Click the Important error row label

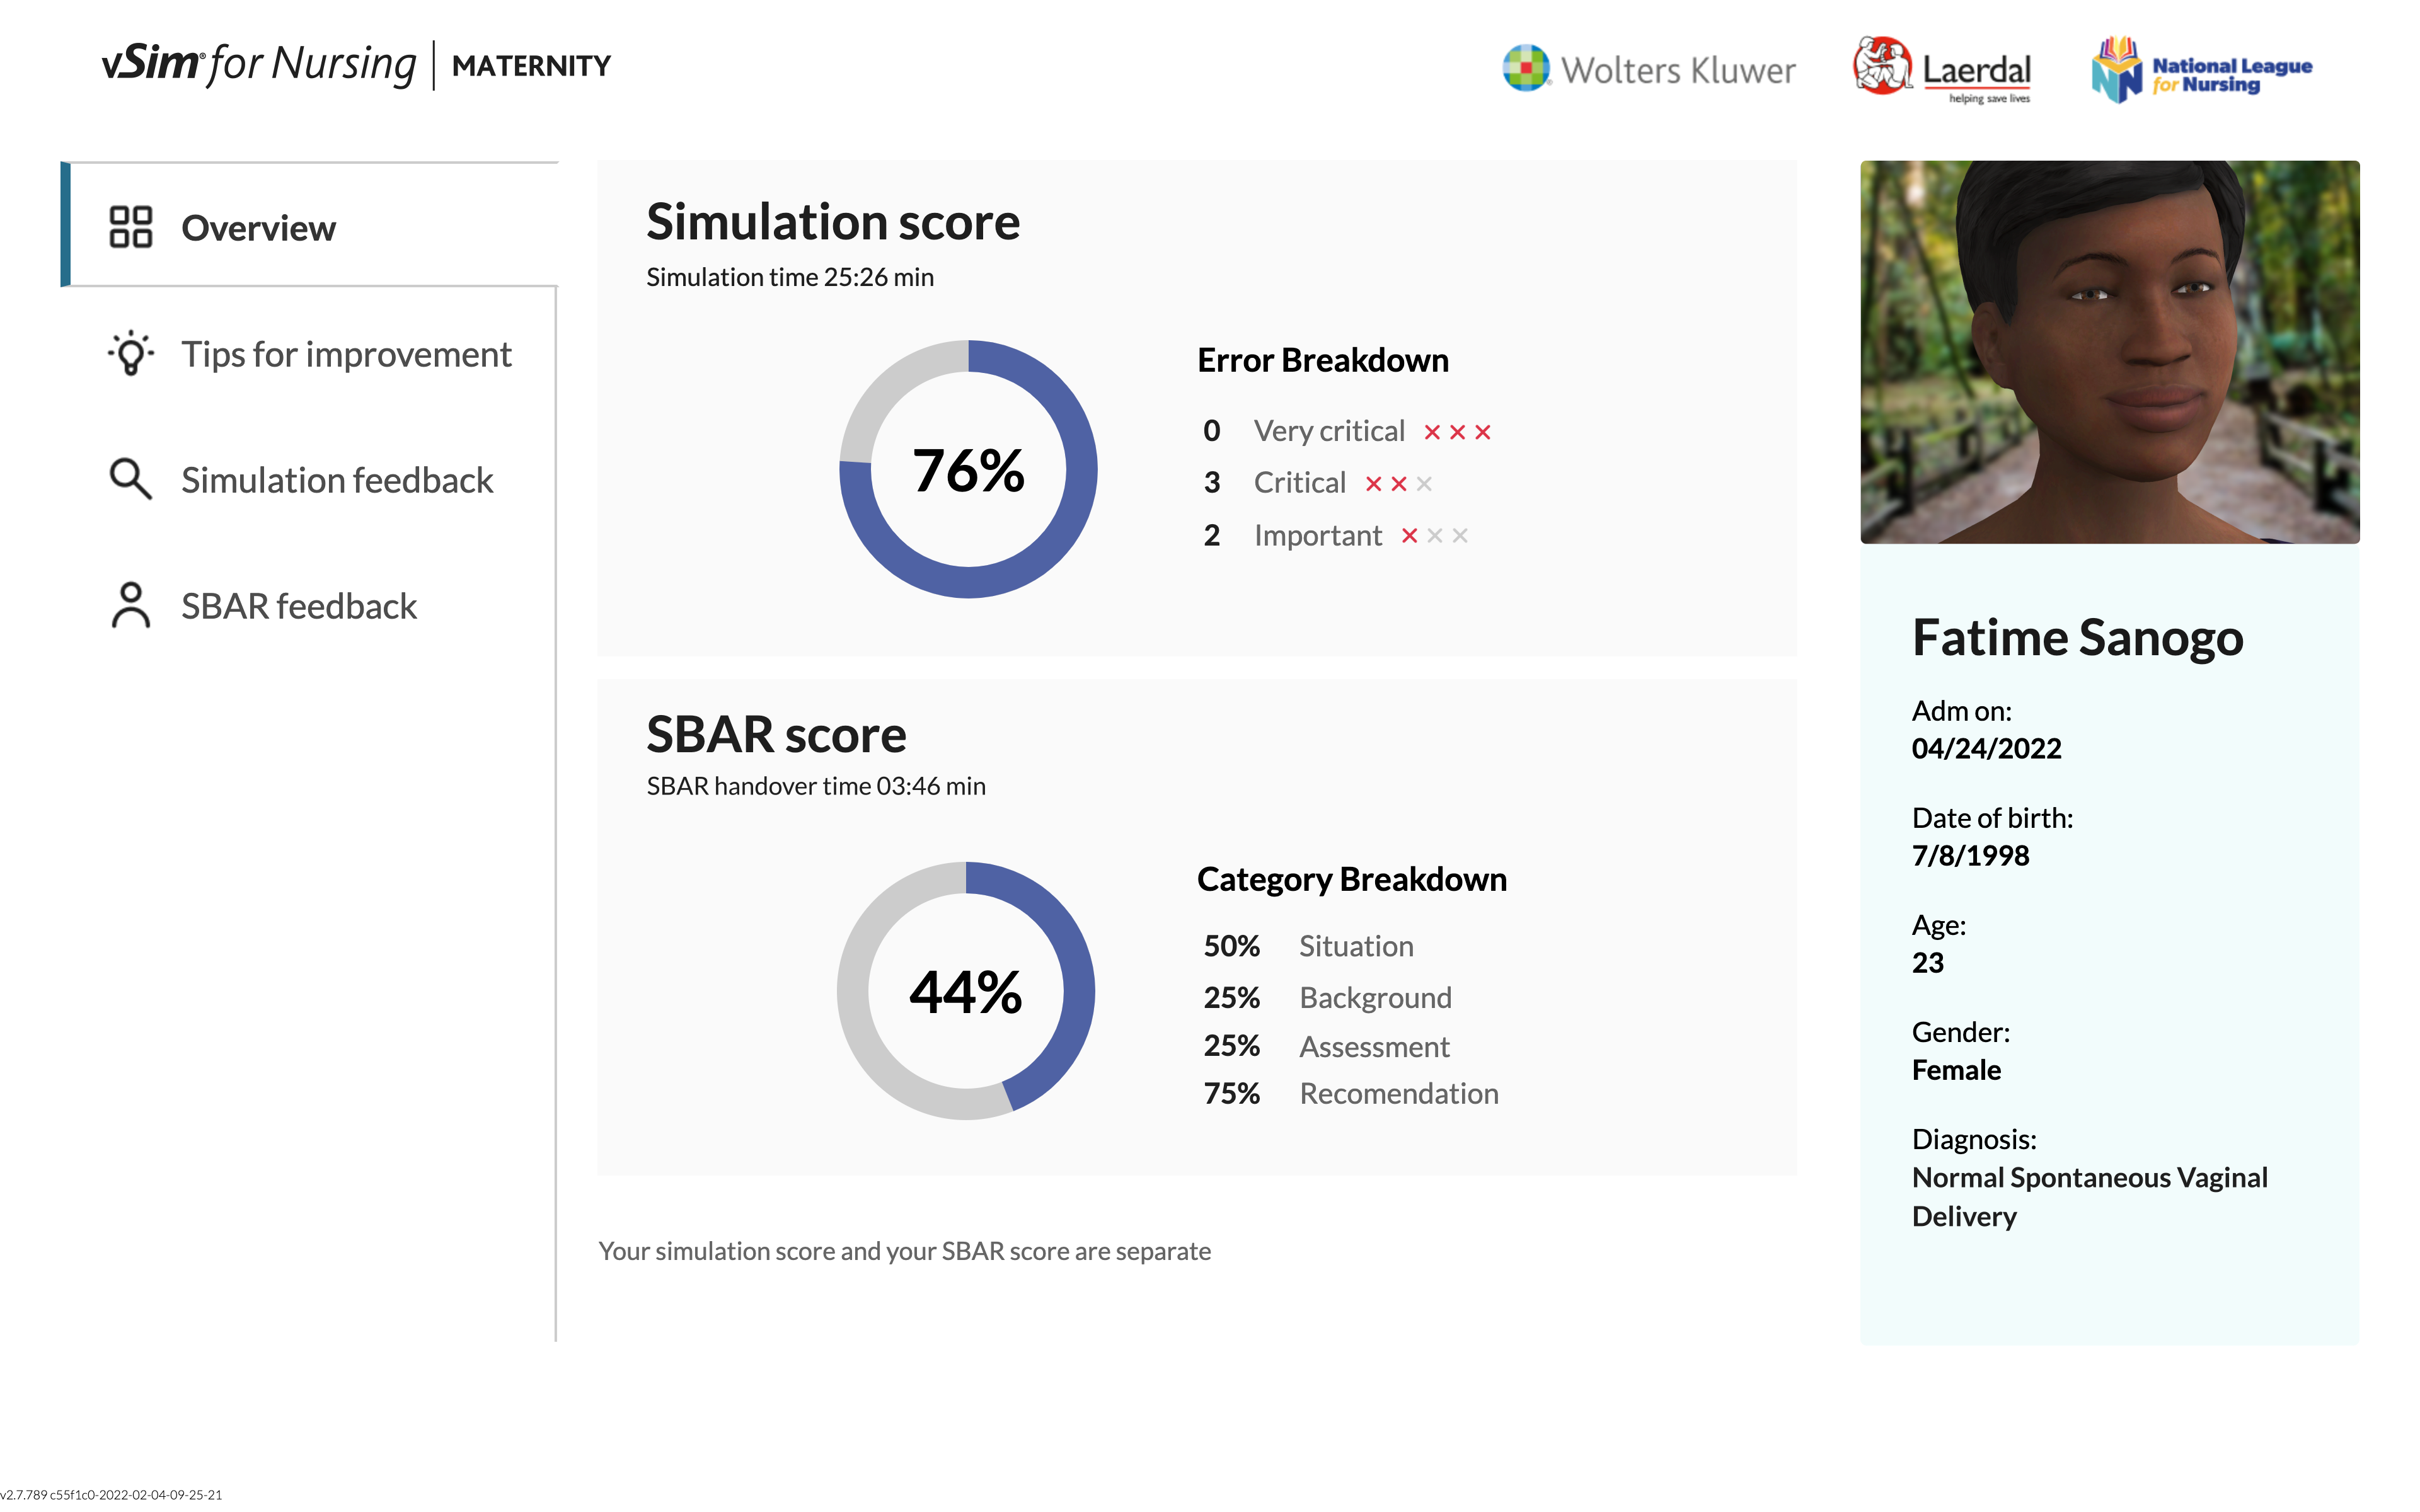coord(1317,535)
